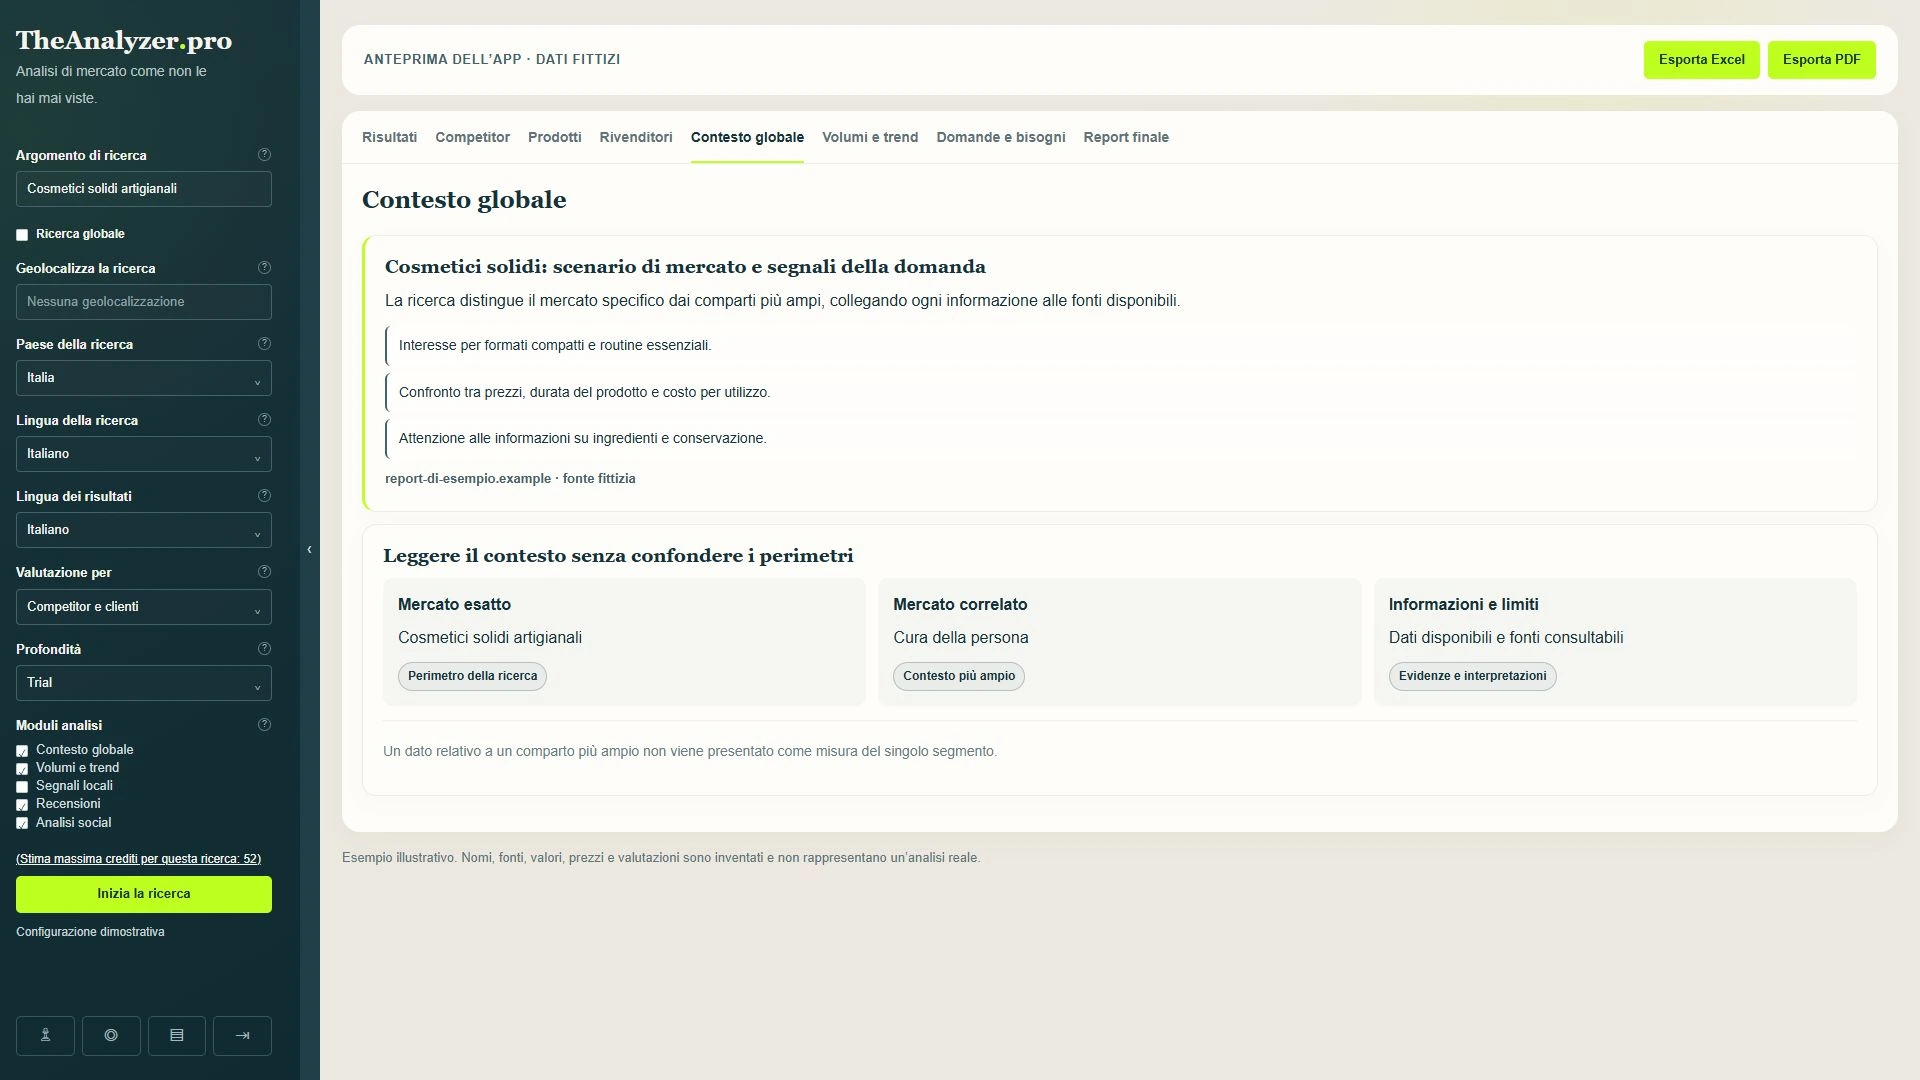The image size is (1920, 1080).
Task: Click the double-circle icon in the bottom sidebar
Action: pyautogui.click(x=111, y=1036)
